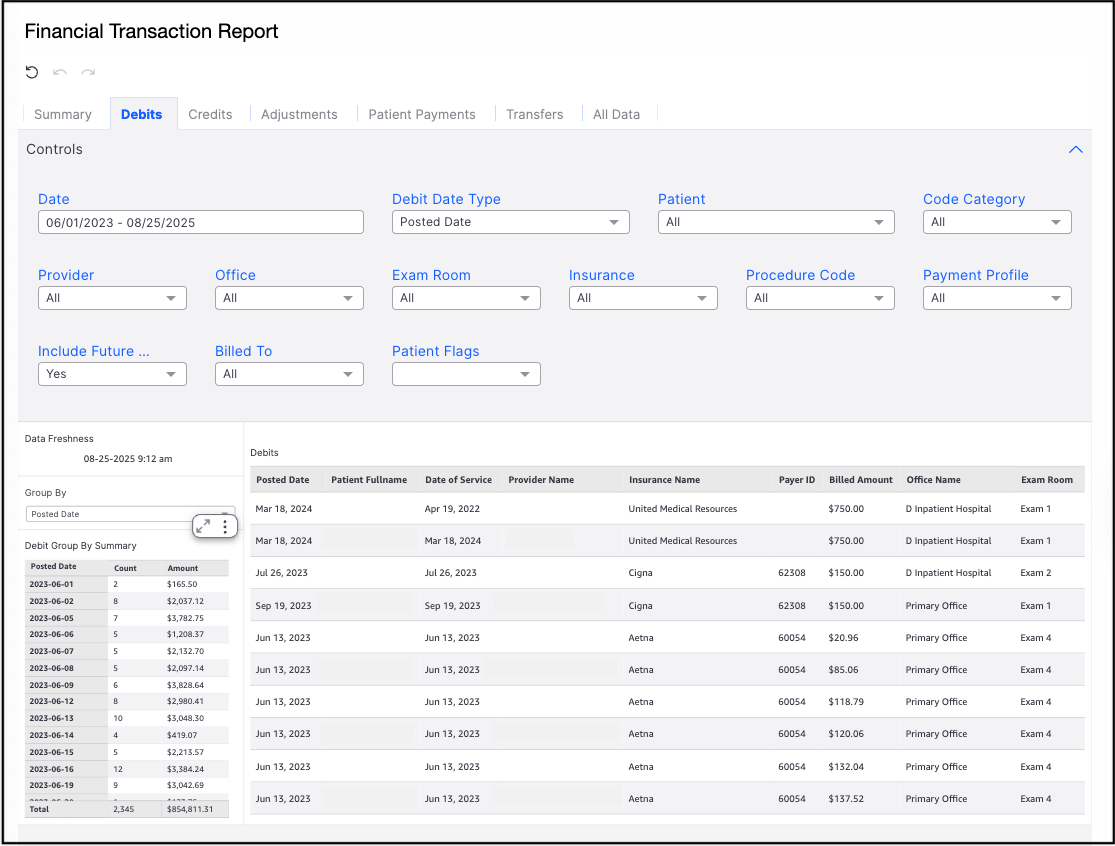The width and height of the screenshot is (1115, 846).
Task: Click the Jul 26, 2023 posted date cell
Action: [x=282, y=573]
